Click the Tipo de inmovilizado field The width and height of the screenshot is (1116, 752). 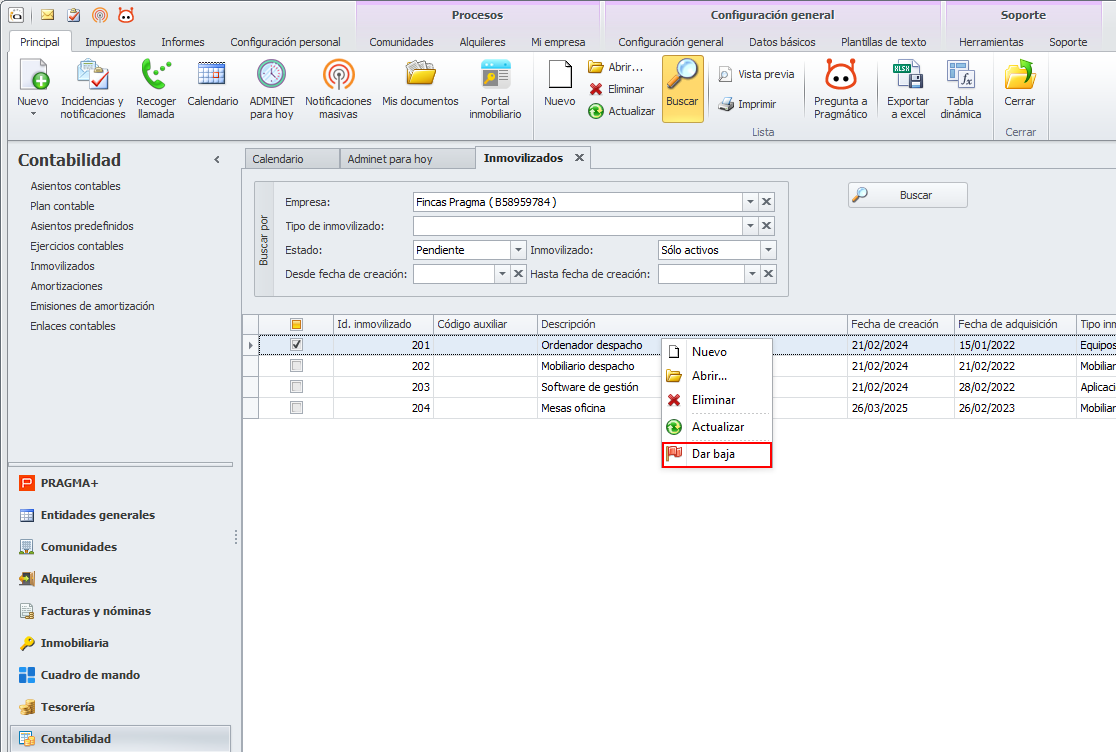click(x=577, y=226)
